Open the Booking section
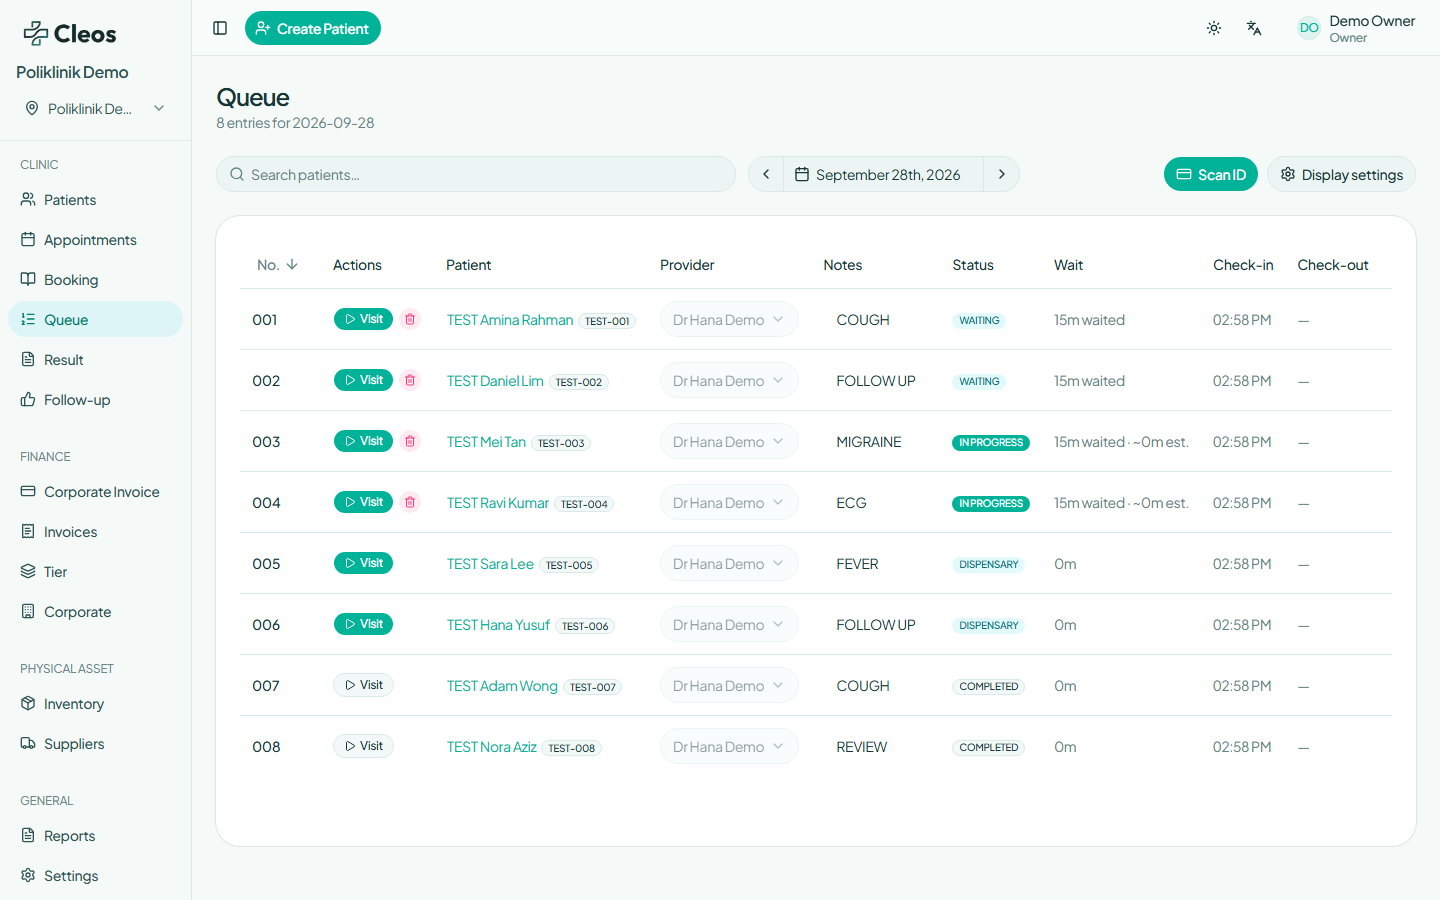 (x=95, y=280)
